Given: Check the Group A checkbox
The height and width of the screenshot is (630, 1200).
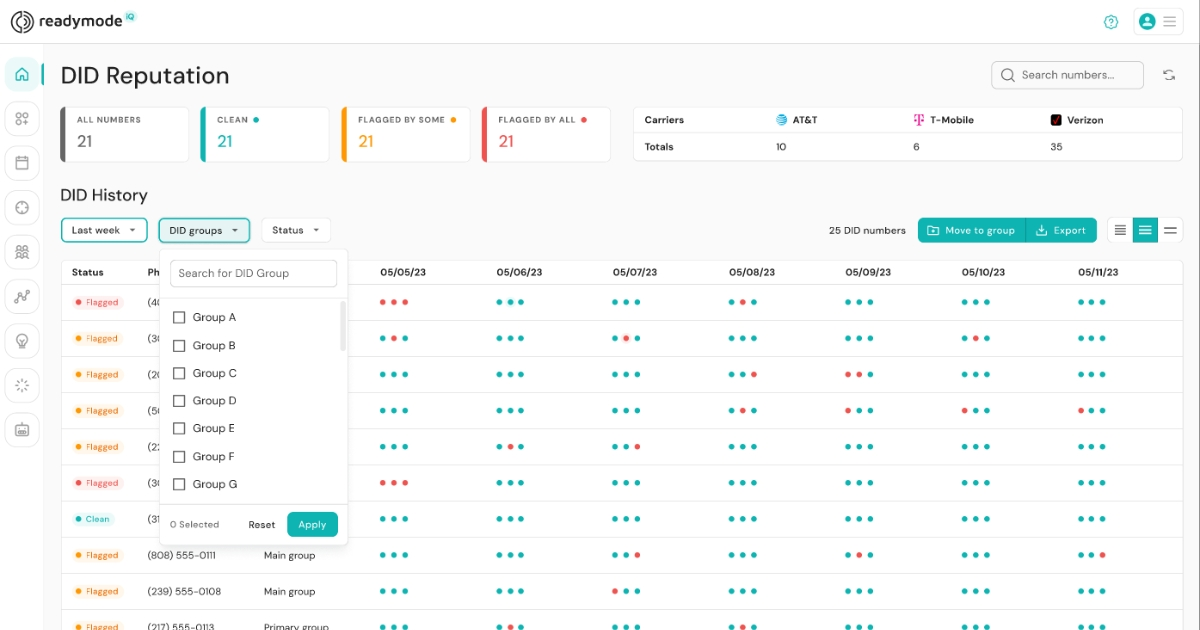Looking at the screenshot, I should 179,316.
